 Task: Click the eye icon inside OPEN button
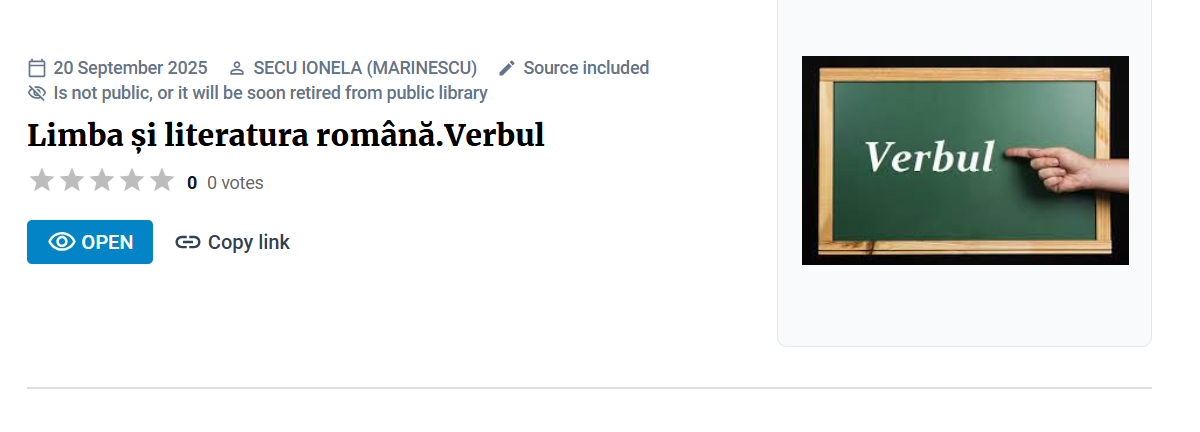pyautogui.click(x=62, y=242)
